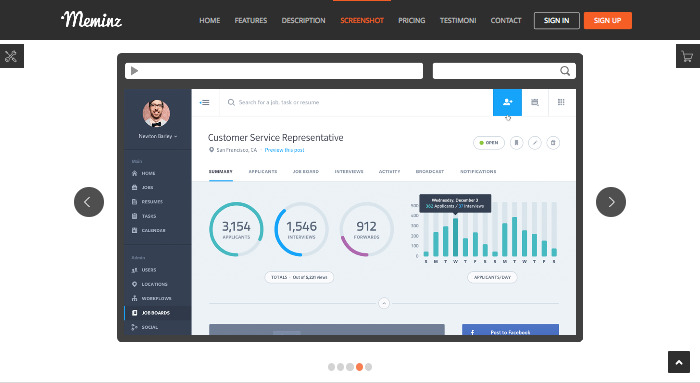Open PRICING in the navigation bar

(412, 21)
